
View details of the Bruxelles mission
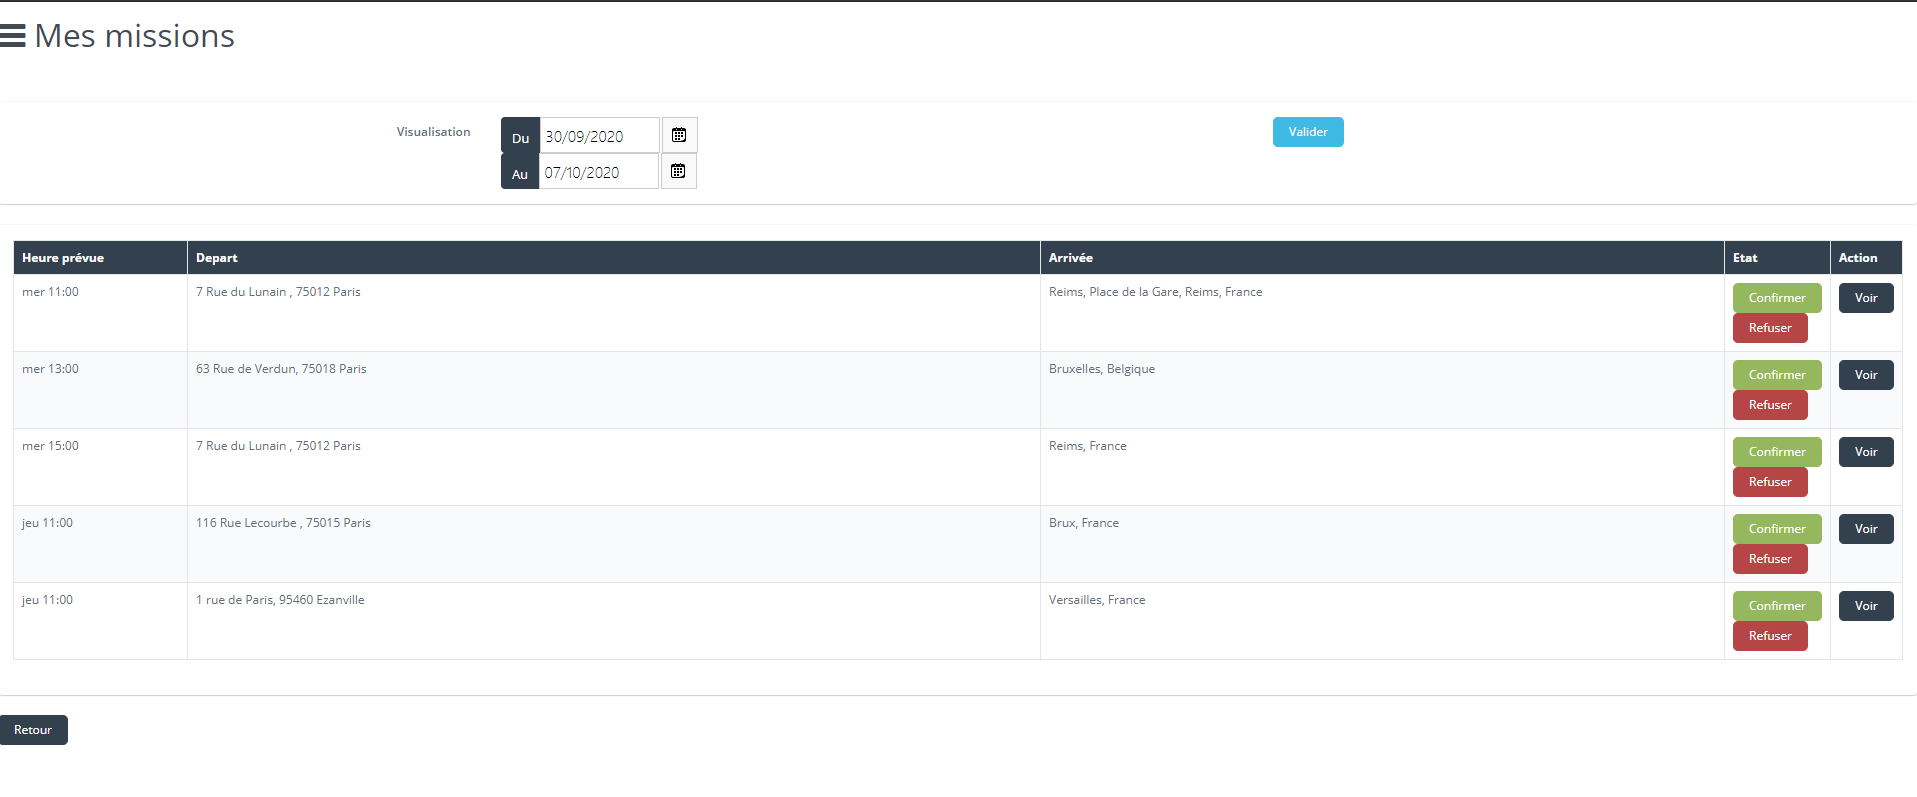[x=1865, y=375]
